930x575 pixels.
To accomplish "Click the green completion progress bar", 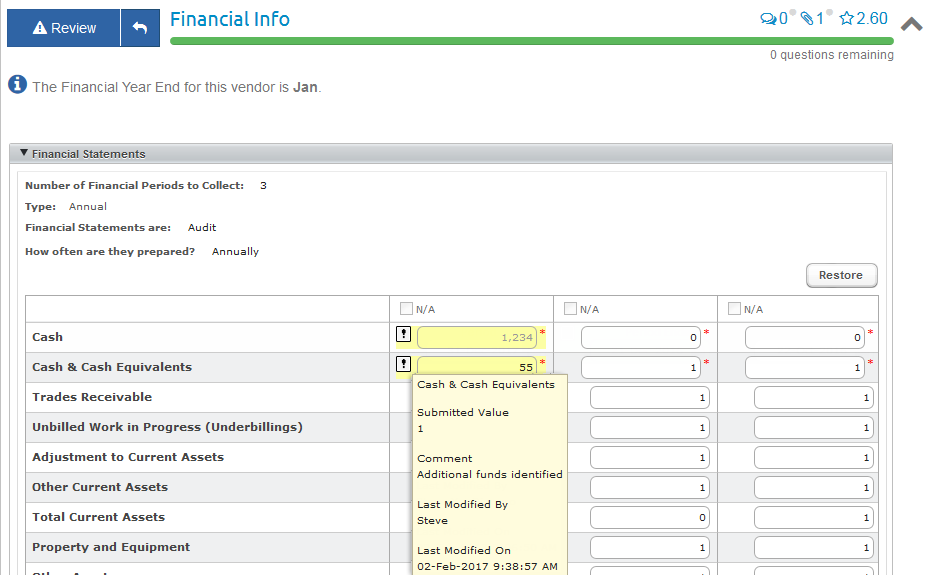I will click(x=531, y=41).
